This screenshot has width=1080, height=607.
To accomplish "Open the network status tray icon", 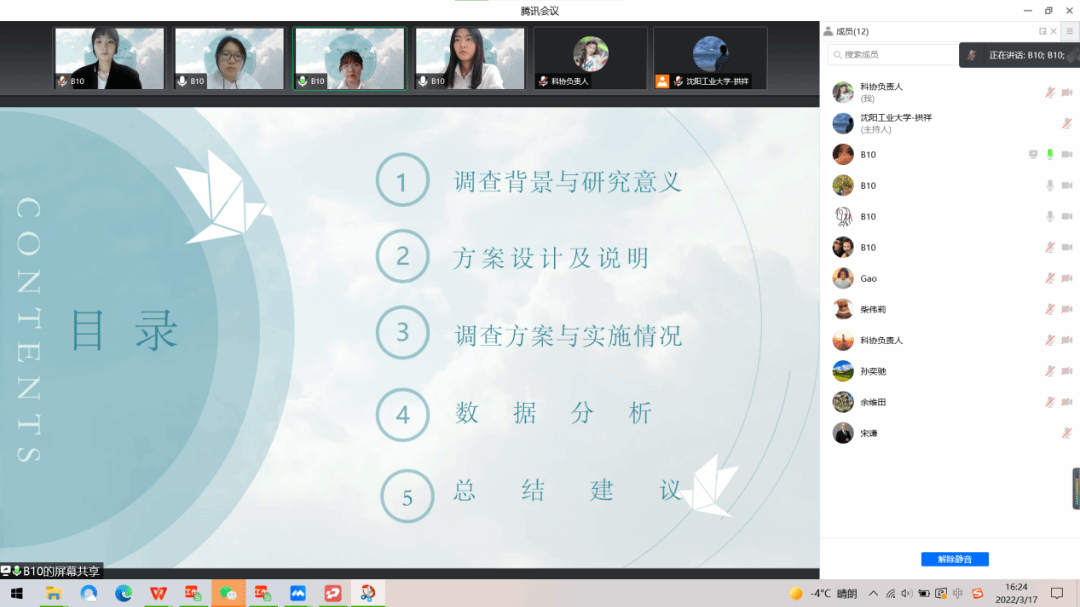I will coord(891,594).
